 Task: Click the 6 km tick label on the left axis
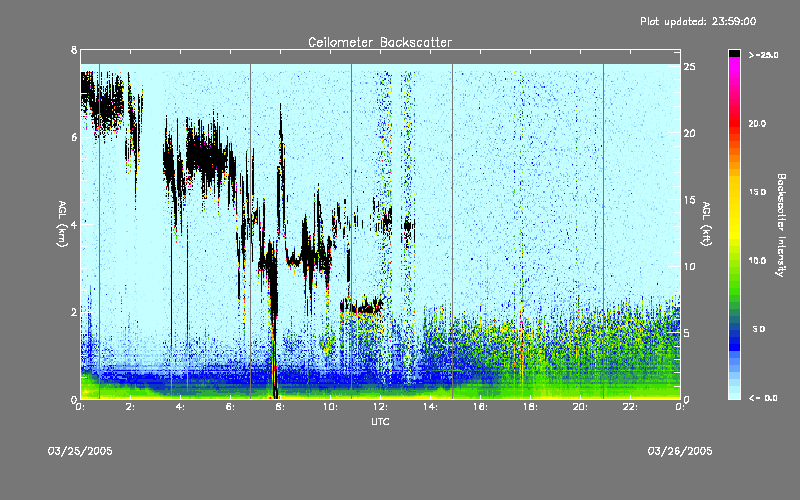pyautogui.click(x=74, y=137)
